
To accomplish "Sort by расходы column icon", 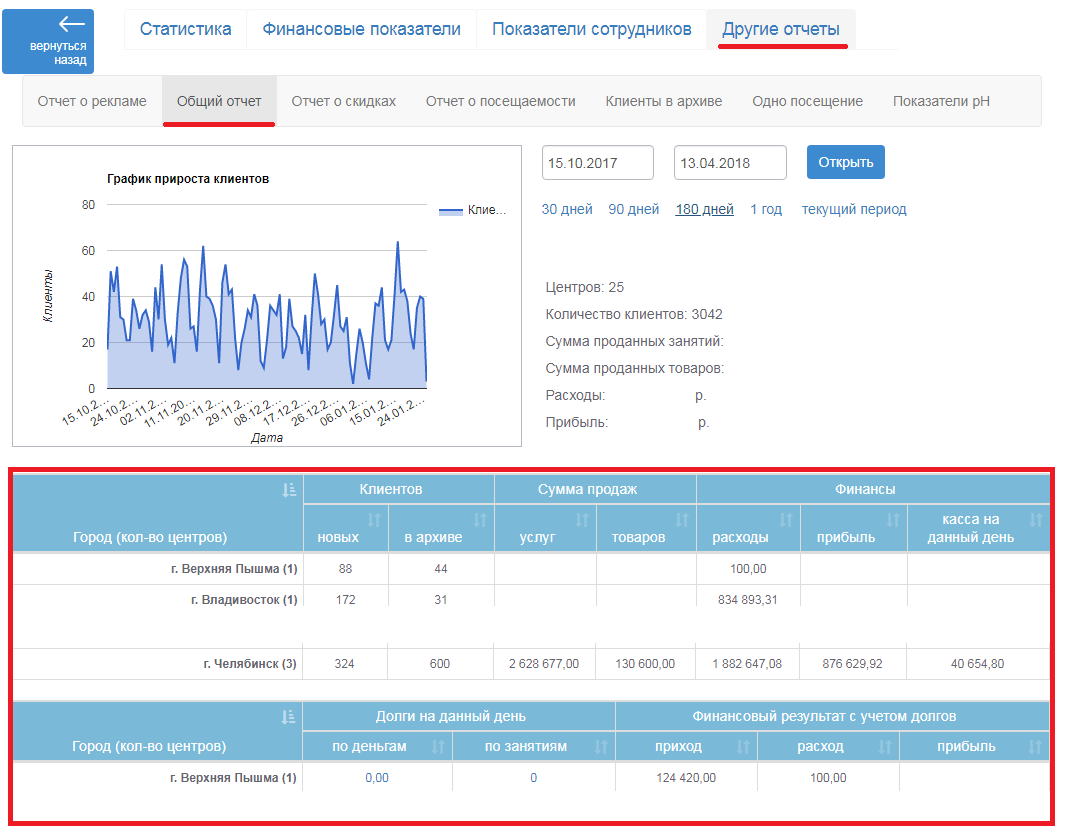I will 786,520.
